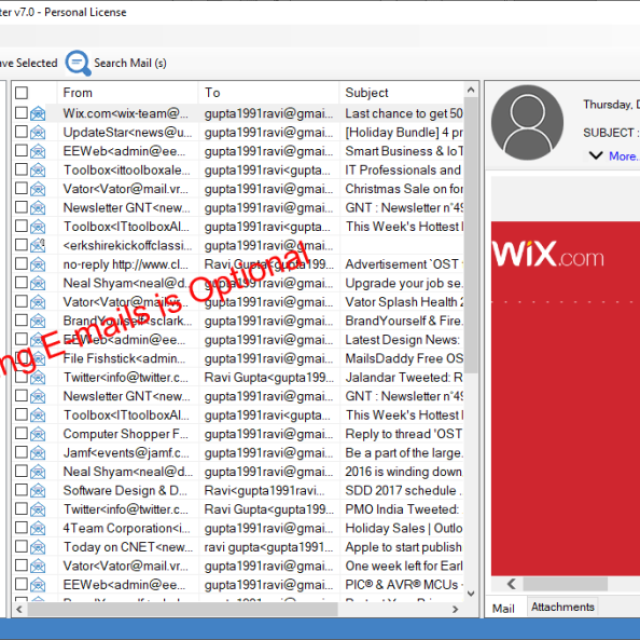The height and width of the screenshot is (640, 640).
Task: Click envelope icon of Vator Splash Health row
Action: (38, 302)
